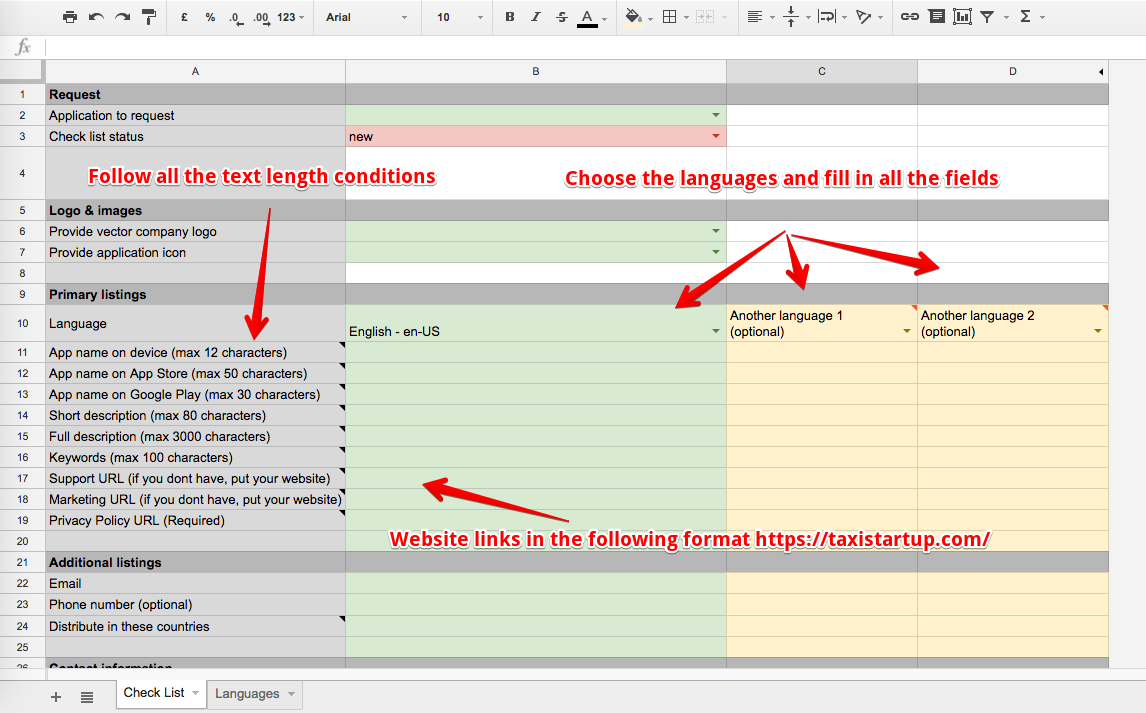Undo the last action
Viewport: 1146px width, 713px height.
point(96,17)
